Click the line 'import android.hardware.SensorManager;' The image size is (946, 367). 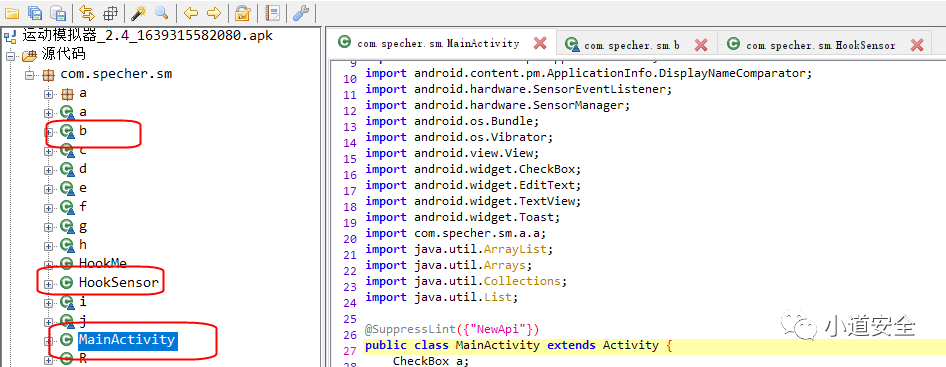498,105
